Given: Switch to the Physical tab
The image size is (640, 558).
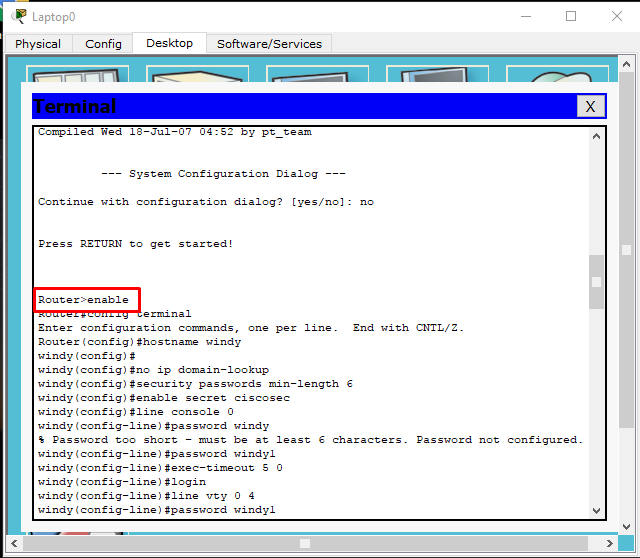Looking at the screenshot, I should tap(38, 44).
